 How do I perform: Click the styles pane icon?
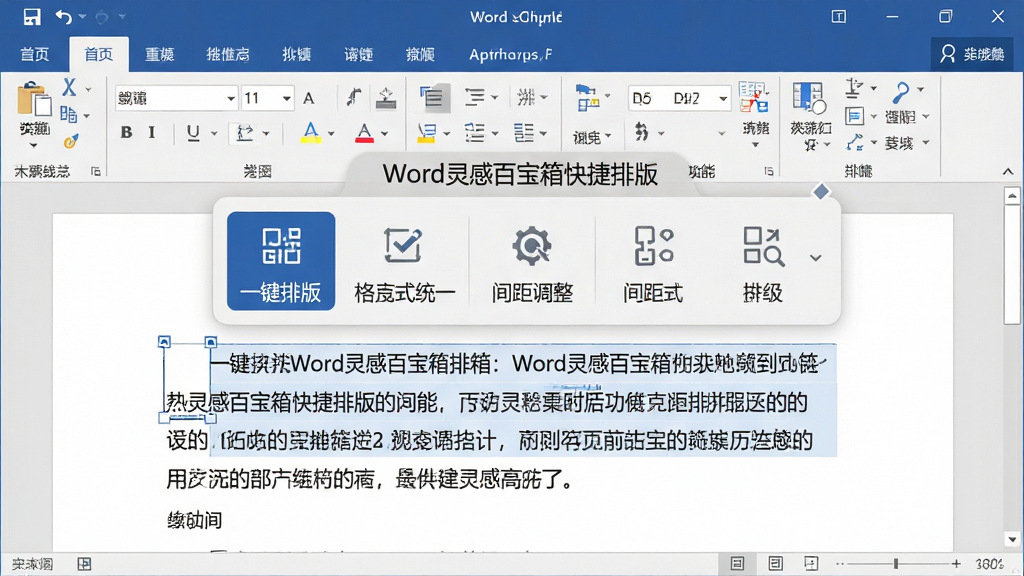coord(754,98)
